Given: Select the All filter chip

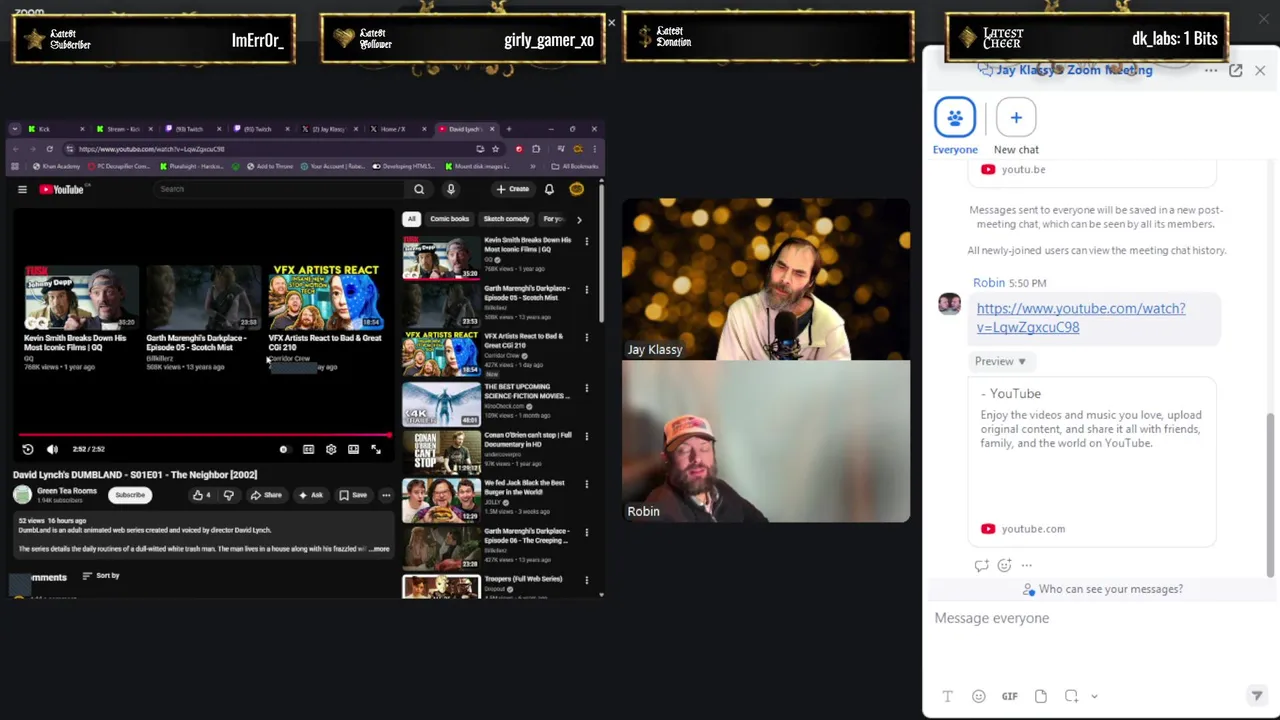Looking at the screenshot, I should [411, 219].
